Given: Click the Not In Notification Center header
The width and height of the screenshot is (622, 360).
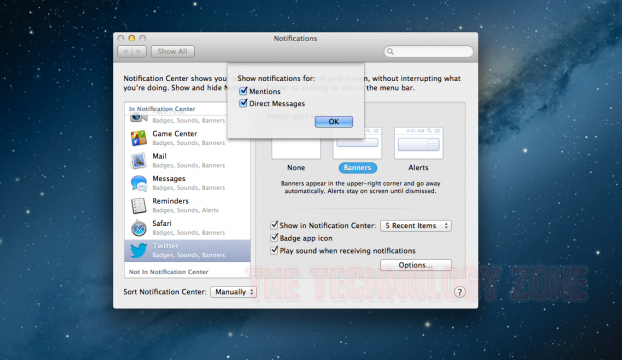Looking at the screenshot, I should click(169, 272).
